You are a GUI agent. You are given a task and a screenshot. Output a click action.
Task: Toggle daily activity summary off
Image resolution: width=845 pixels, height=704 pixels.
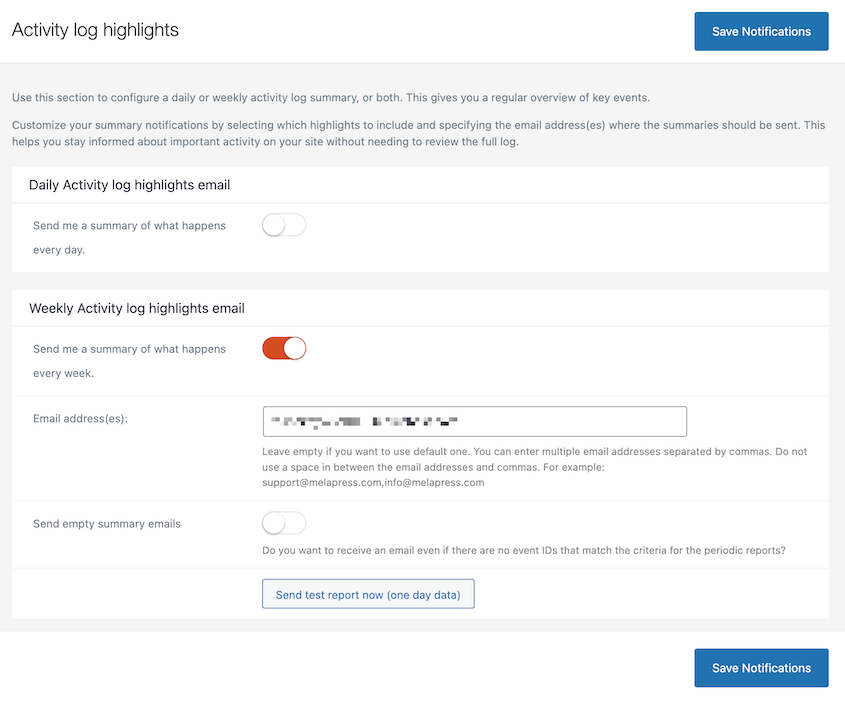(x=283, y=224)
